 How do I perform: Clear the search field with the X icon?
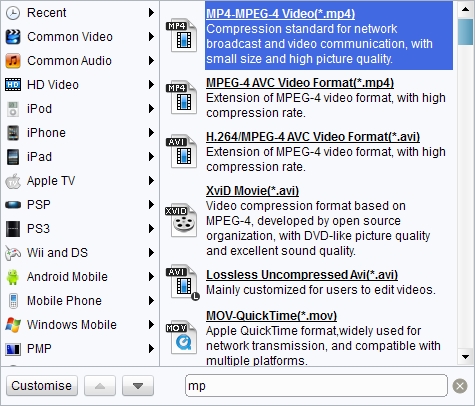460,386
